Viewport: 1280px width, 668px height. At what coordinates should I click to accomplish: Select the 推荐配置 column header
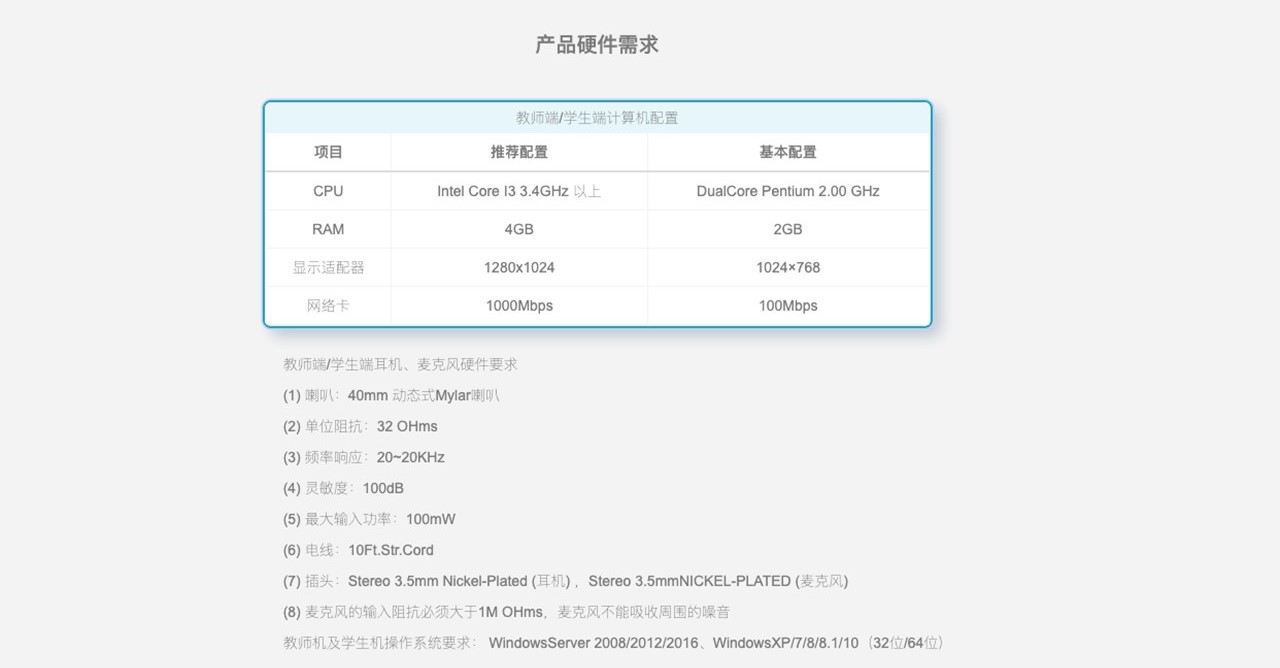pos(519,152)
